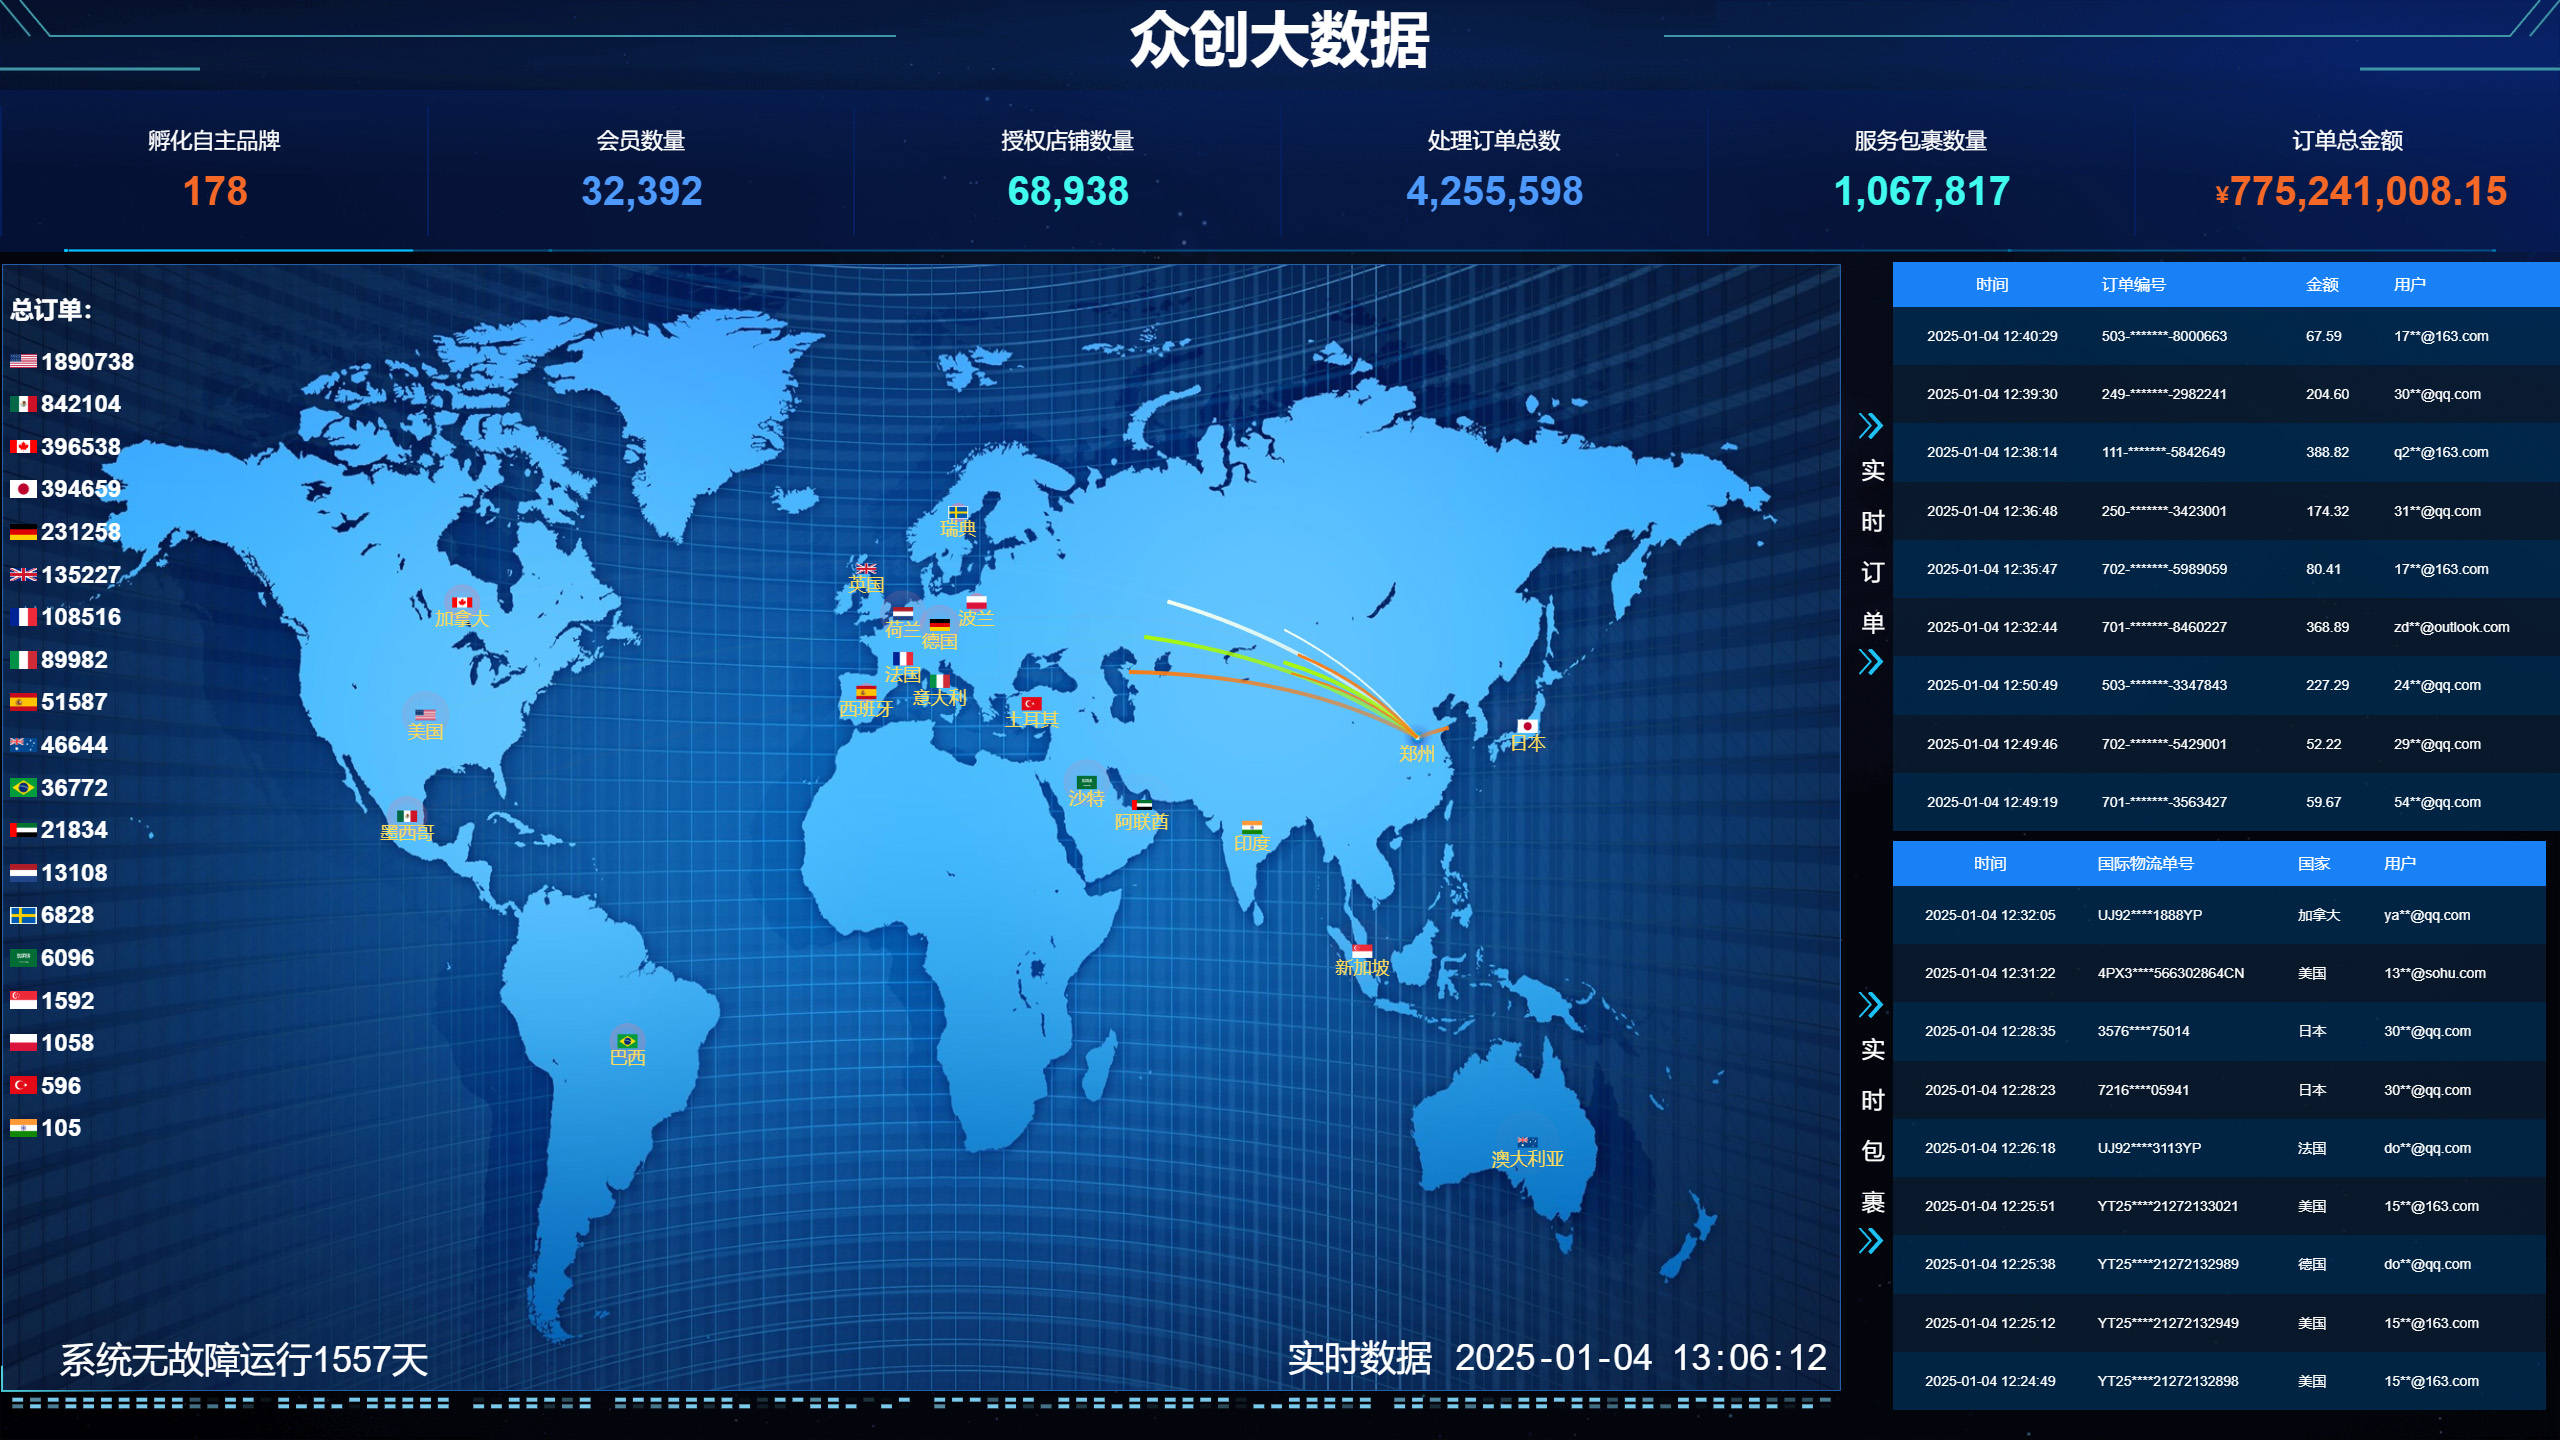Click the Turkey flag marker on map
2560x1440 pixels.
coord(1031,704)
